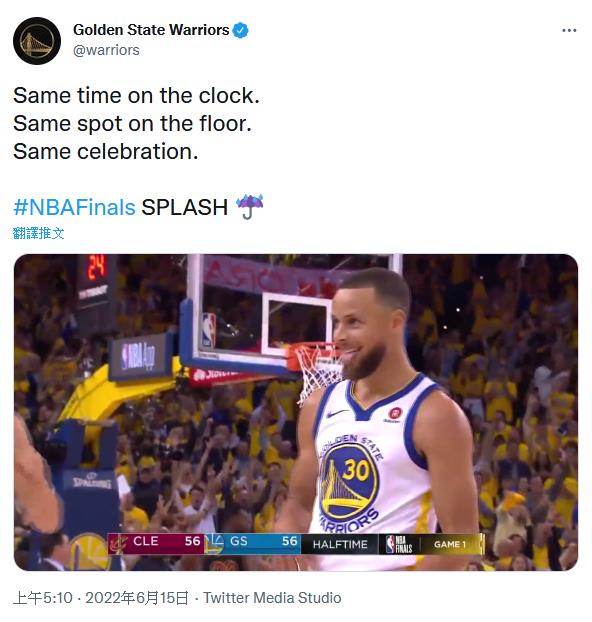The height and width of the screenshot is (622, 592).
Task: Click the GS 56 score in video
Action: point(263,541)
